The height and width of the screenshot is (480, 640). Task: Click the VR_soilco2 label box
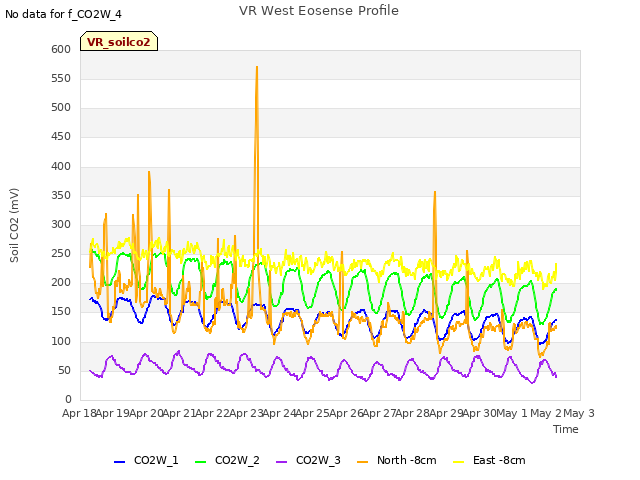119,41
